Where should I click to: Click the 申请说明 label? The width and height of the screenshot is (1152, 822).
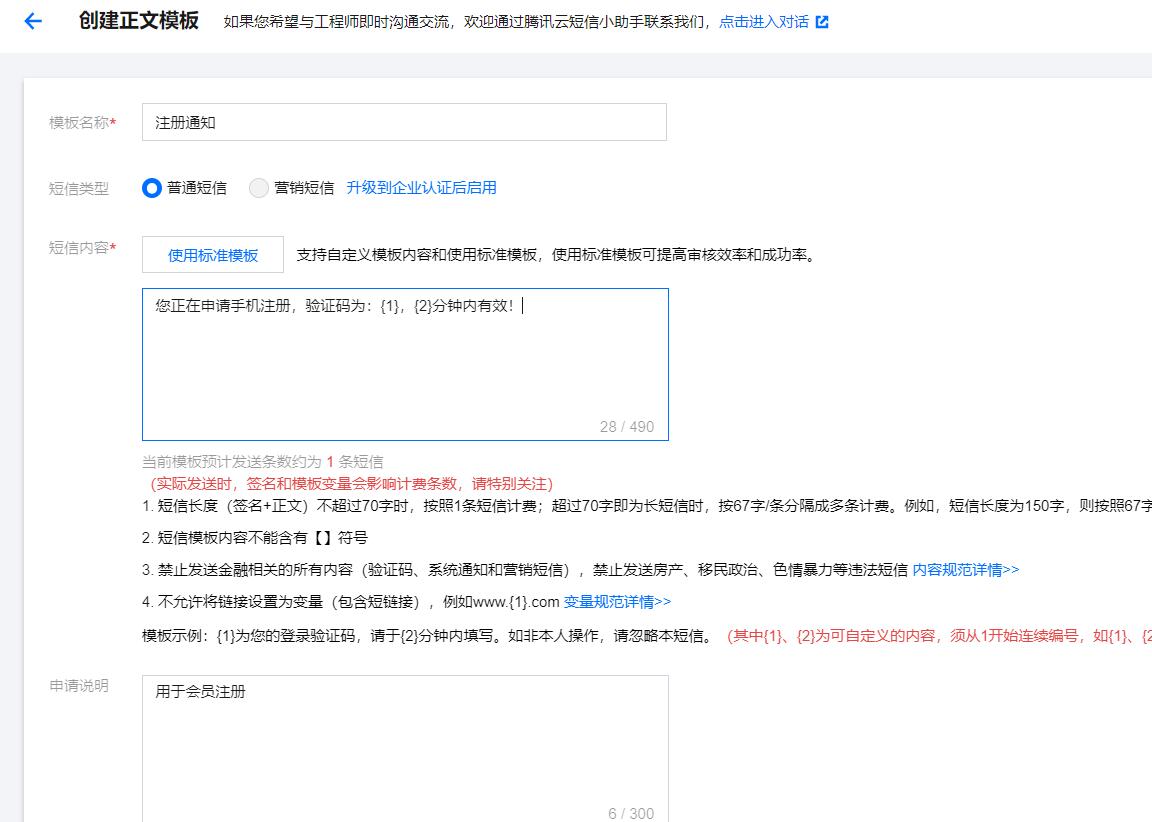pos(79,686)
